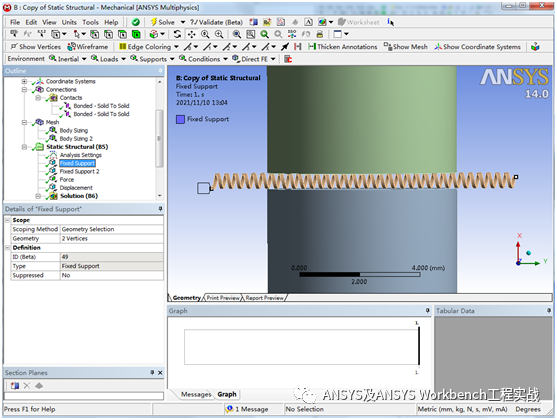This screenshot has width=557, height=420.
Task: Click Validate (Beta) button
Action: (216, 22)
